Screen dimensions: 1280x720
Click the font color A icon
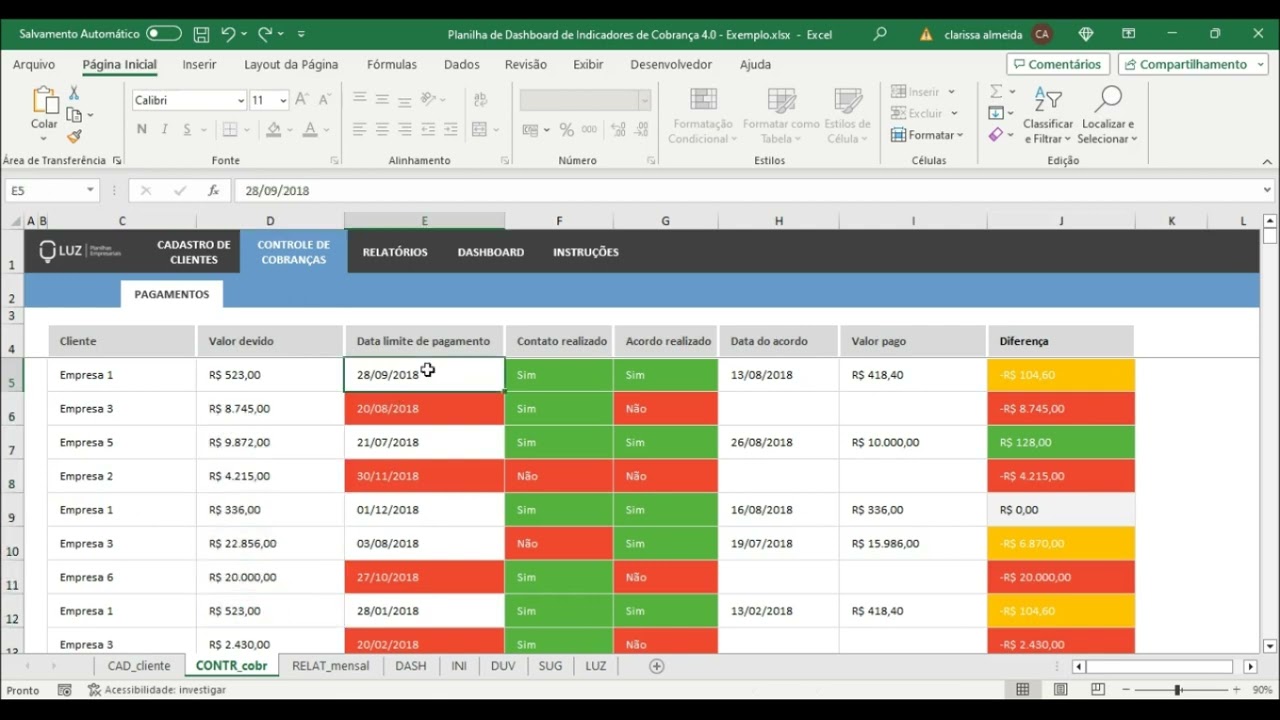pos(310,130)
